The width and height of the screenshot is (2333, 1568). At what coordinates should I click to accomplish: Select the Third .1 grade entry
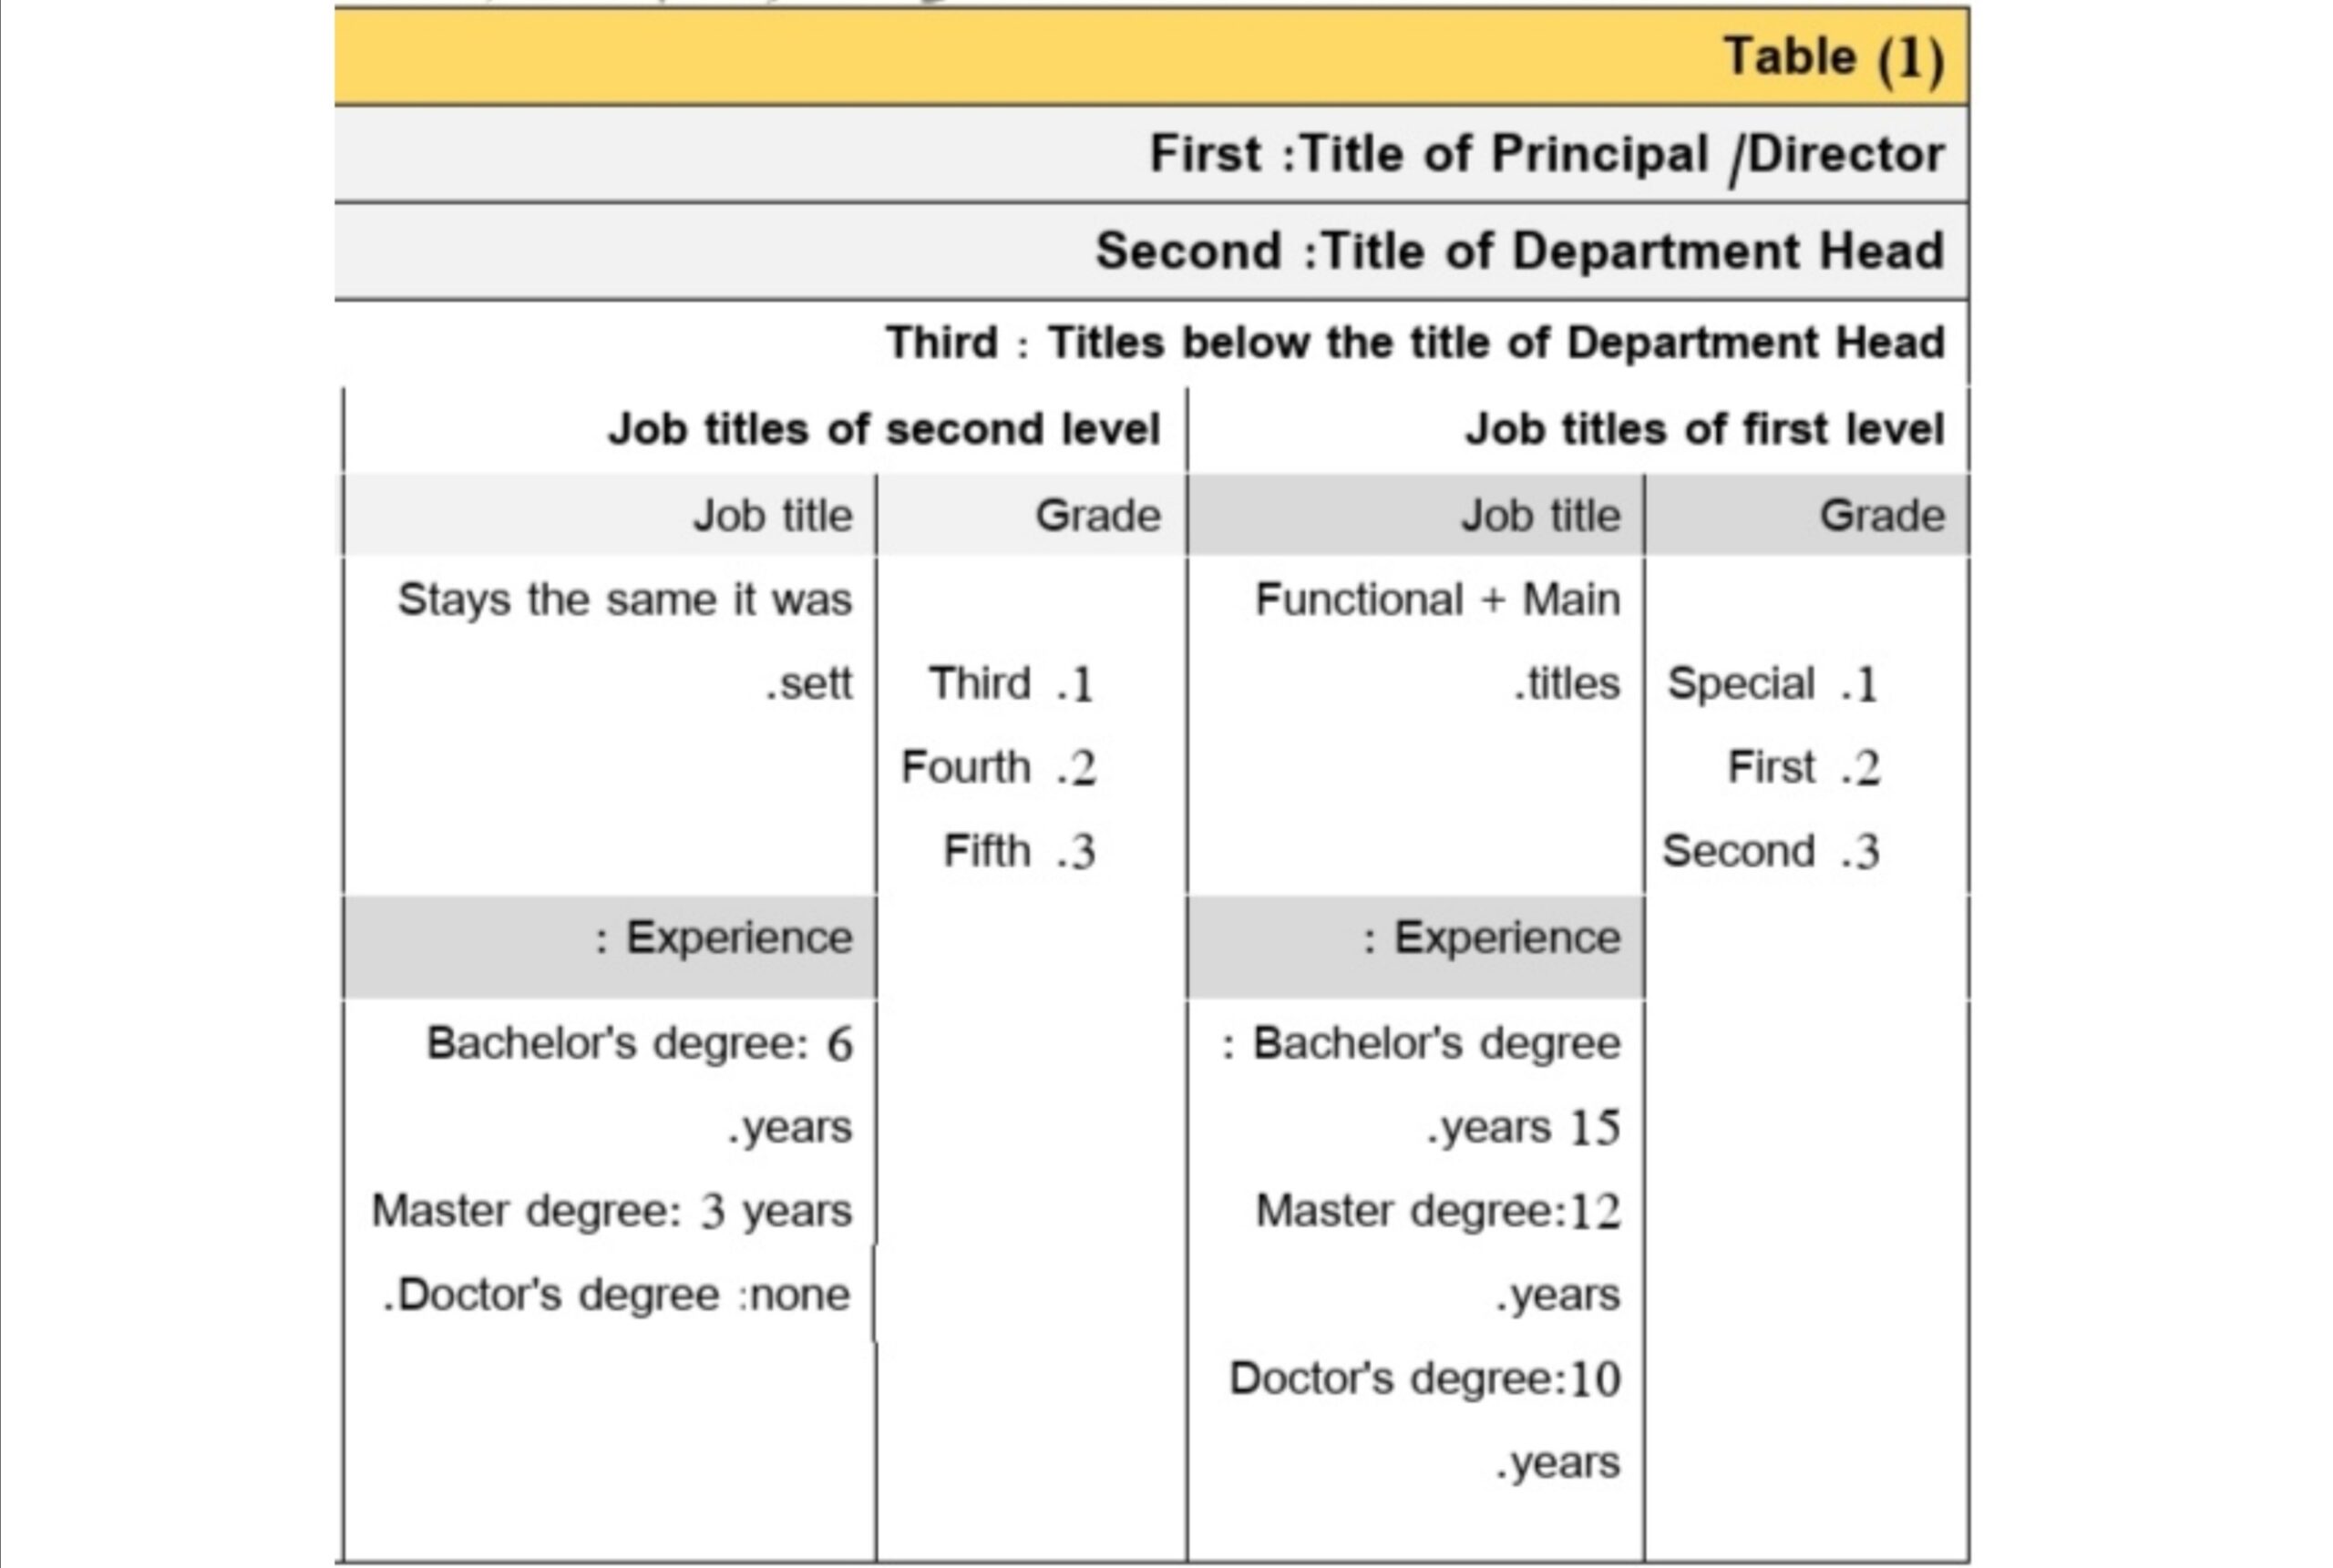(1011, 684)
